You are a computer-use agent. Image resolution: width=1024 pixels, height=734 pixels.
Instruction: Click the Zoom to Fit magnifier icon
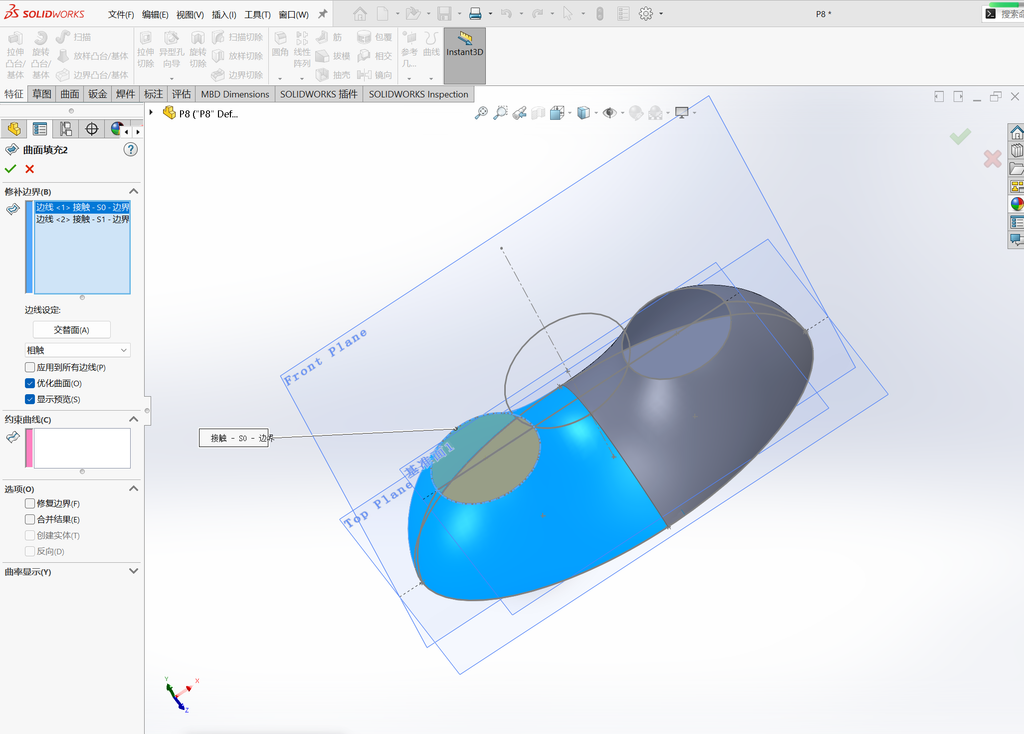coord(481,113)
